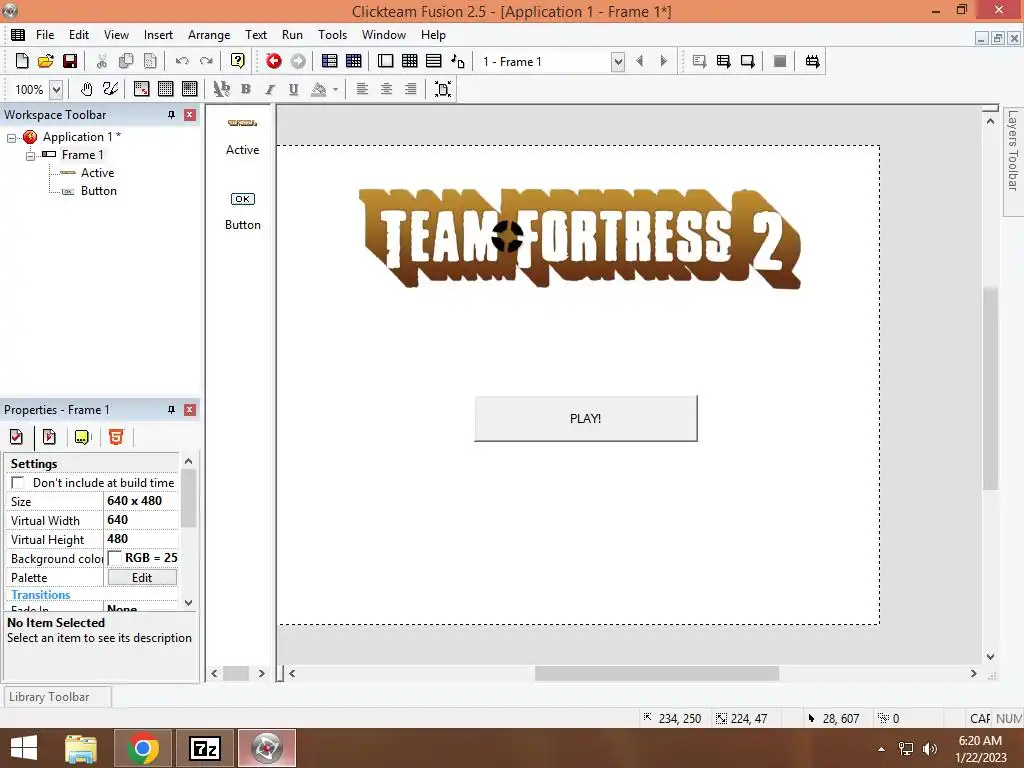Click the frame editor horizontal scrollbar thumb
Screen dimensions: 1024x768
pyautogui.click(x=656, y=673)
